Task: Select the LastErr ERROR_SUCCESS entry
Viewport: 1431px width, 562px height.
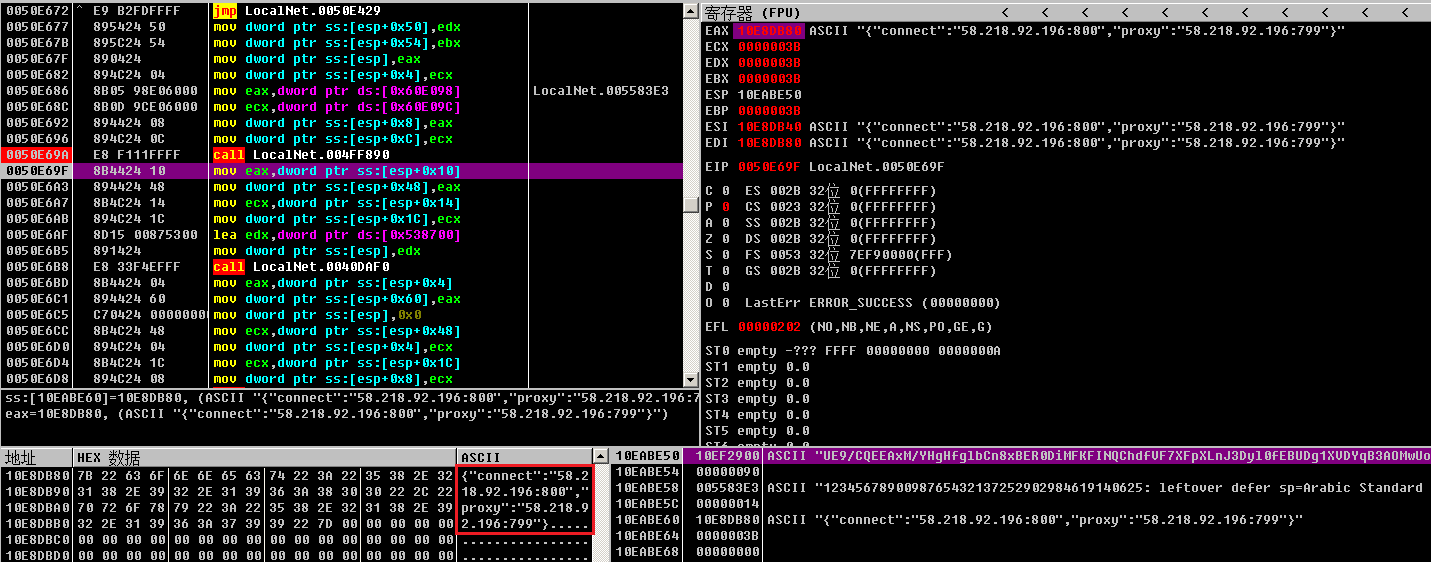Action: (x=872, y=303)
